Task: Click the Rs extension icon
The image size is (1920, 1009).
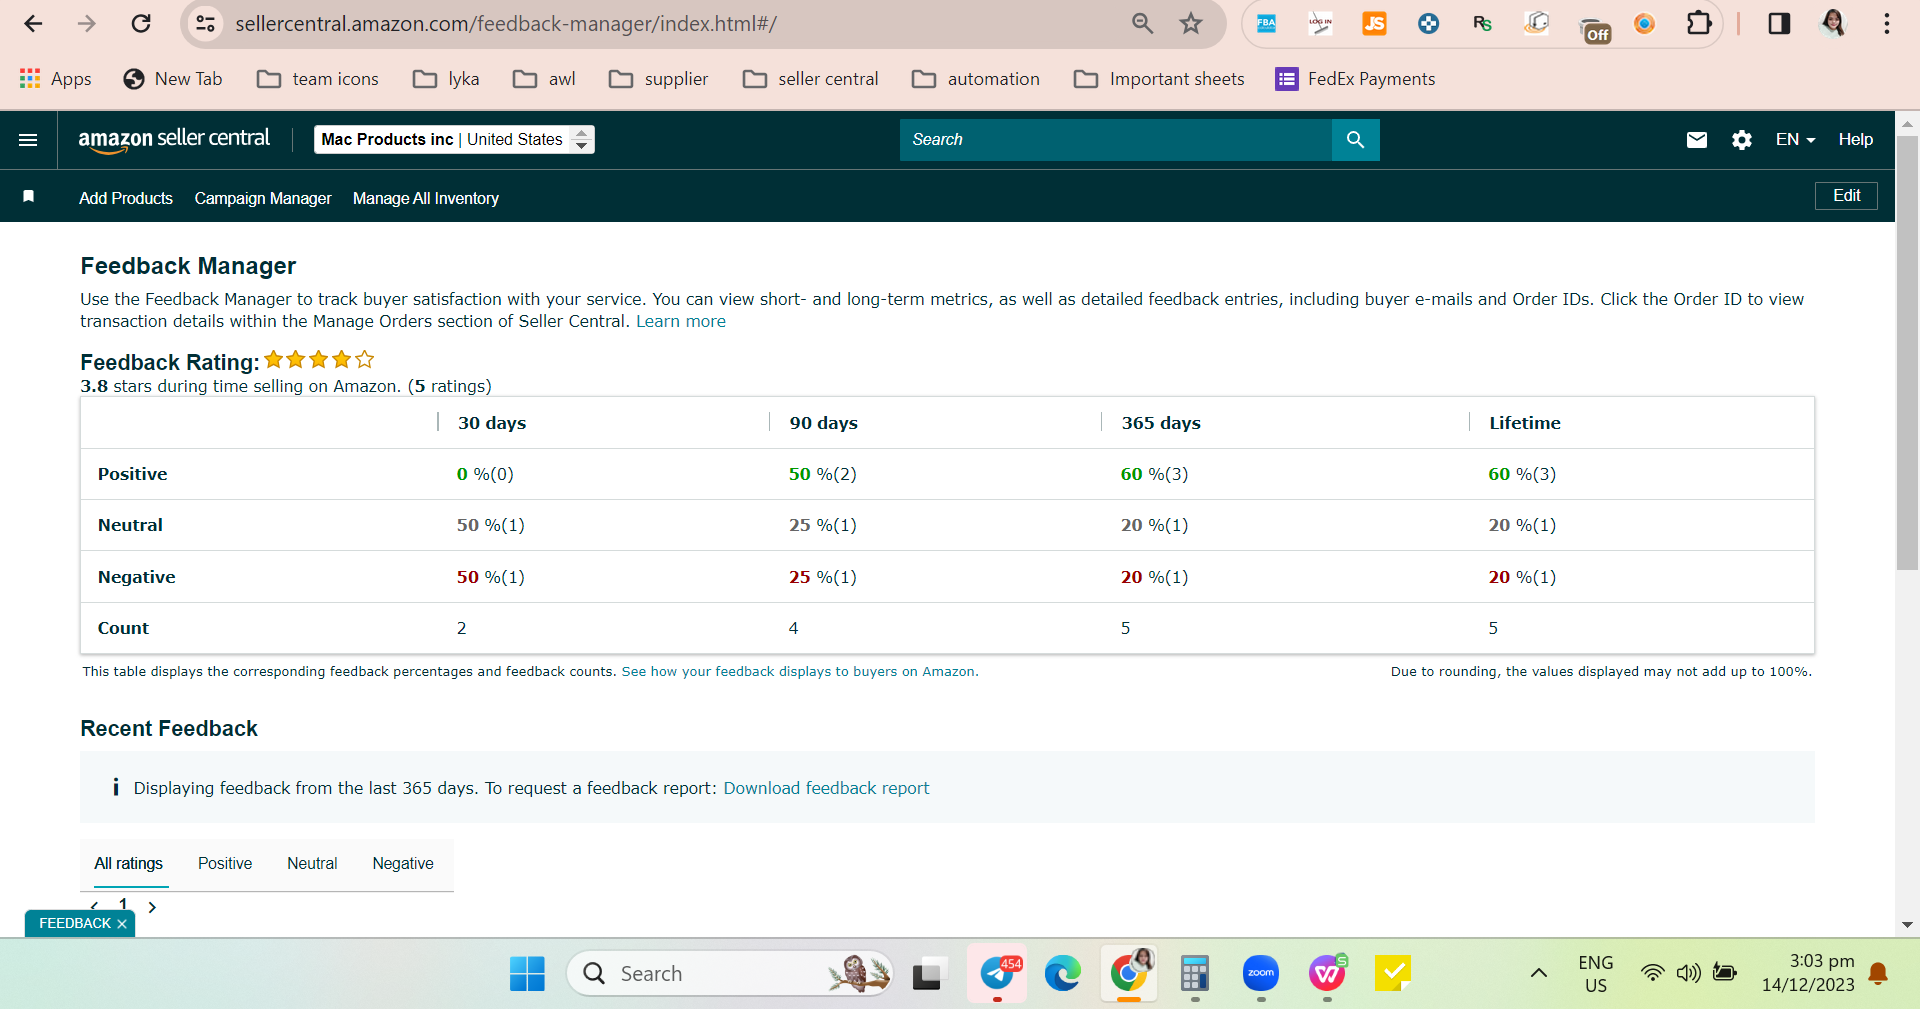Action: (1482, 23)
